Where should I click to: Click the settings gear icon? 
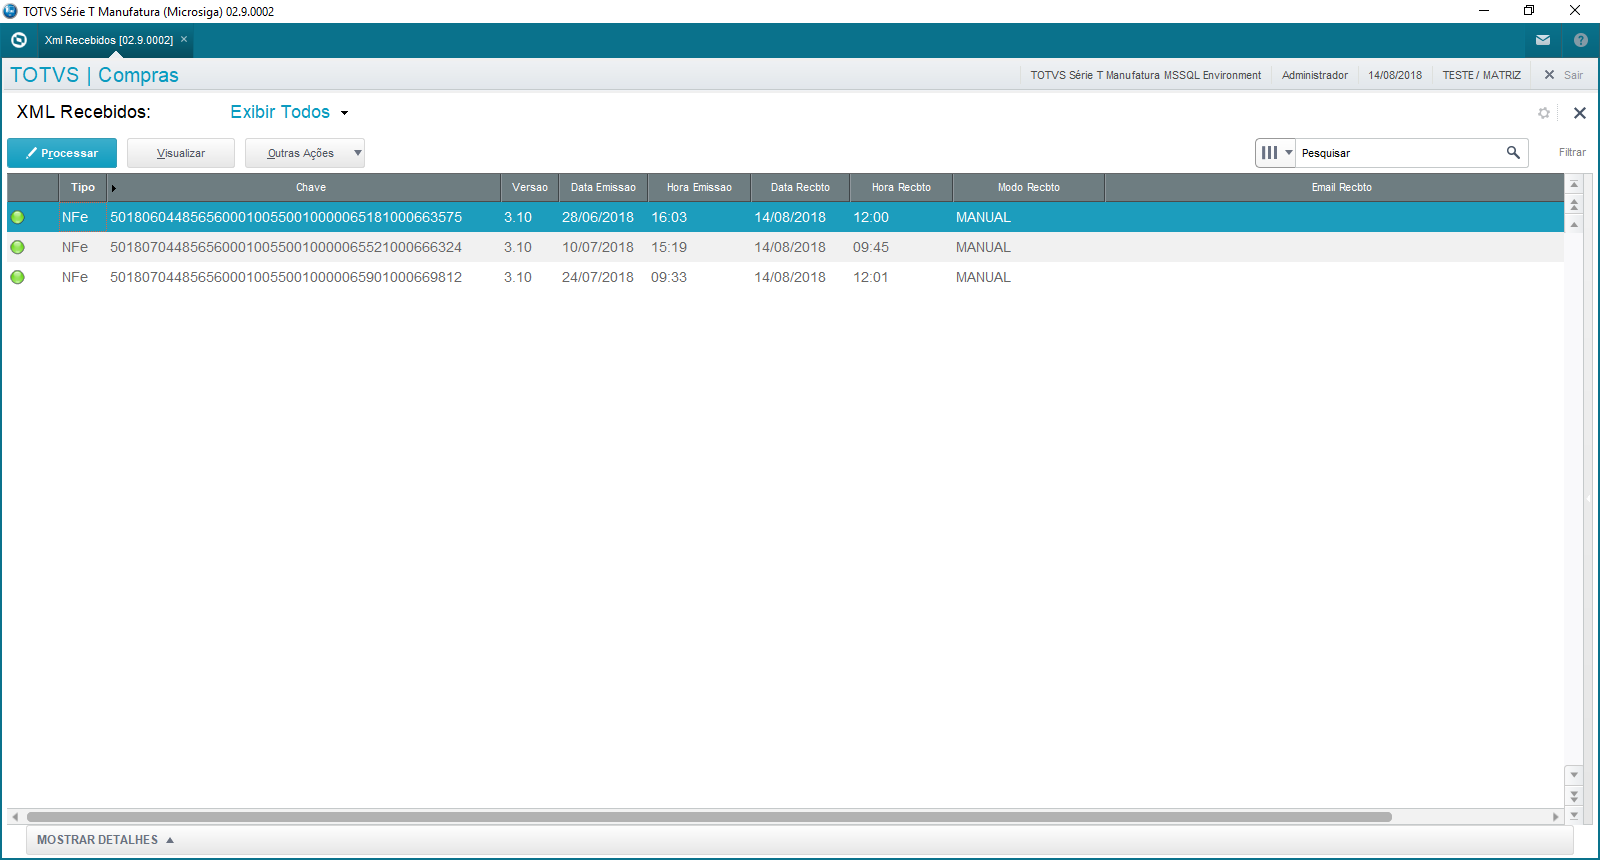pos(1544,113)
